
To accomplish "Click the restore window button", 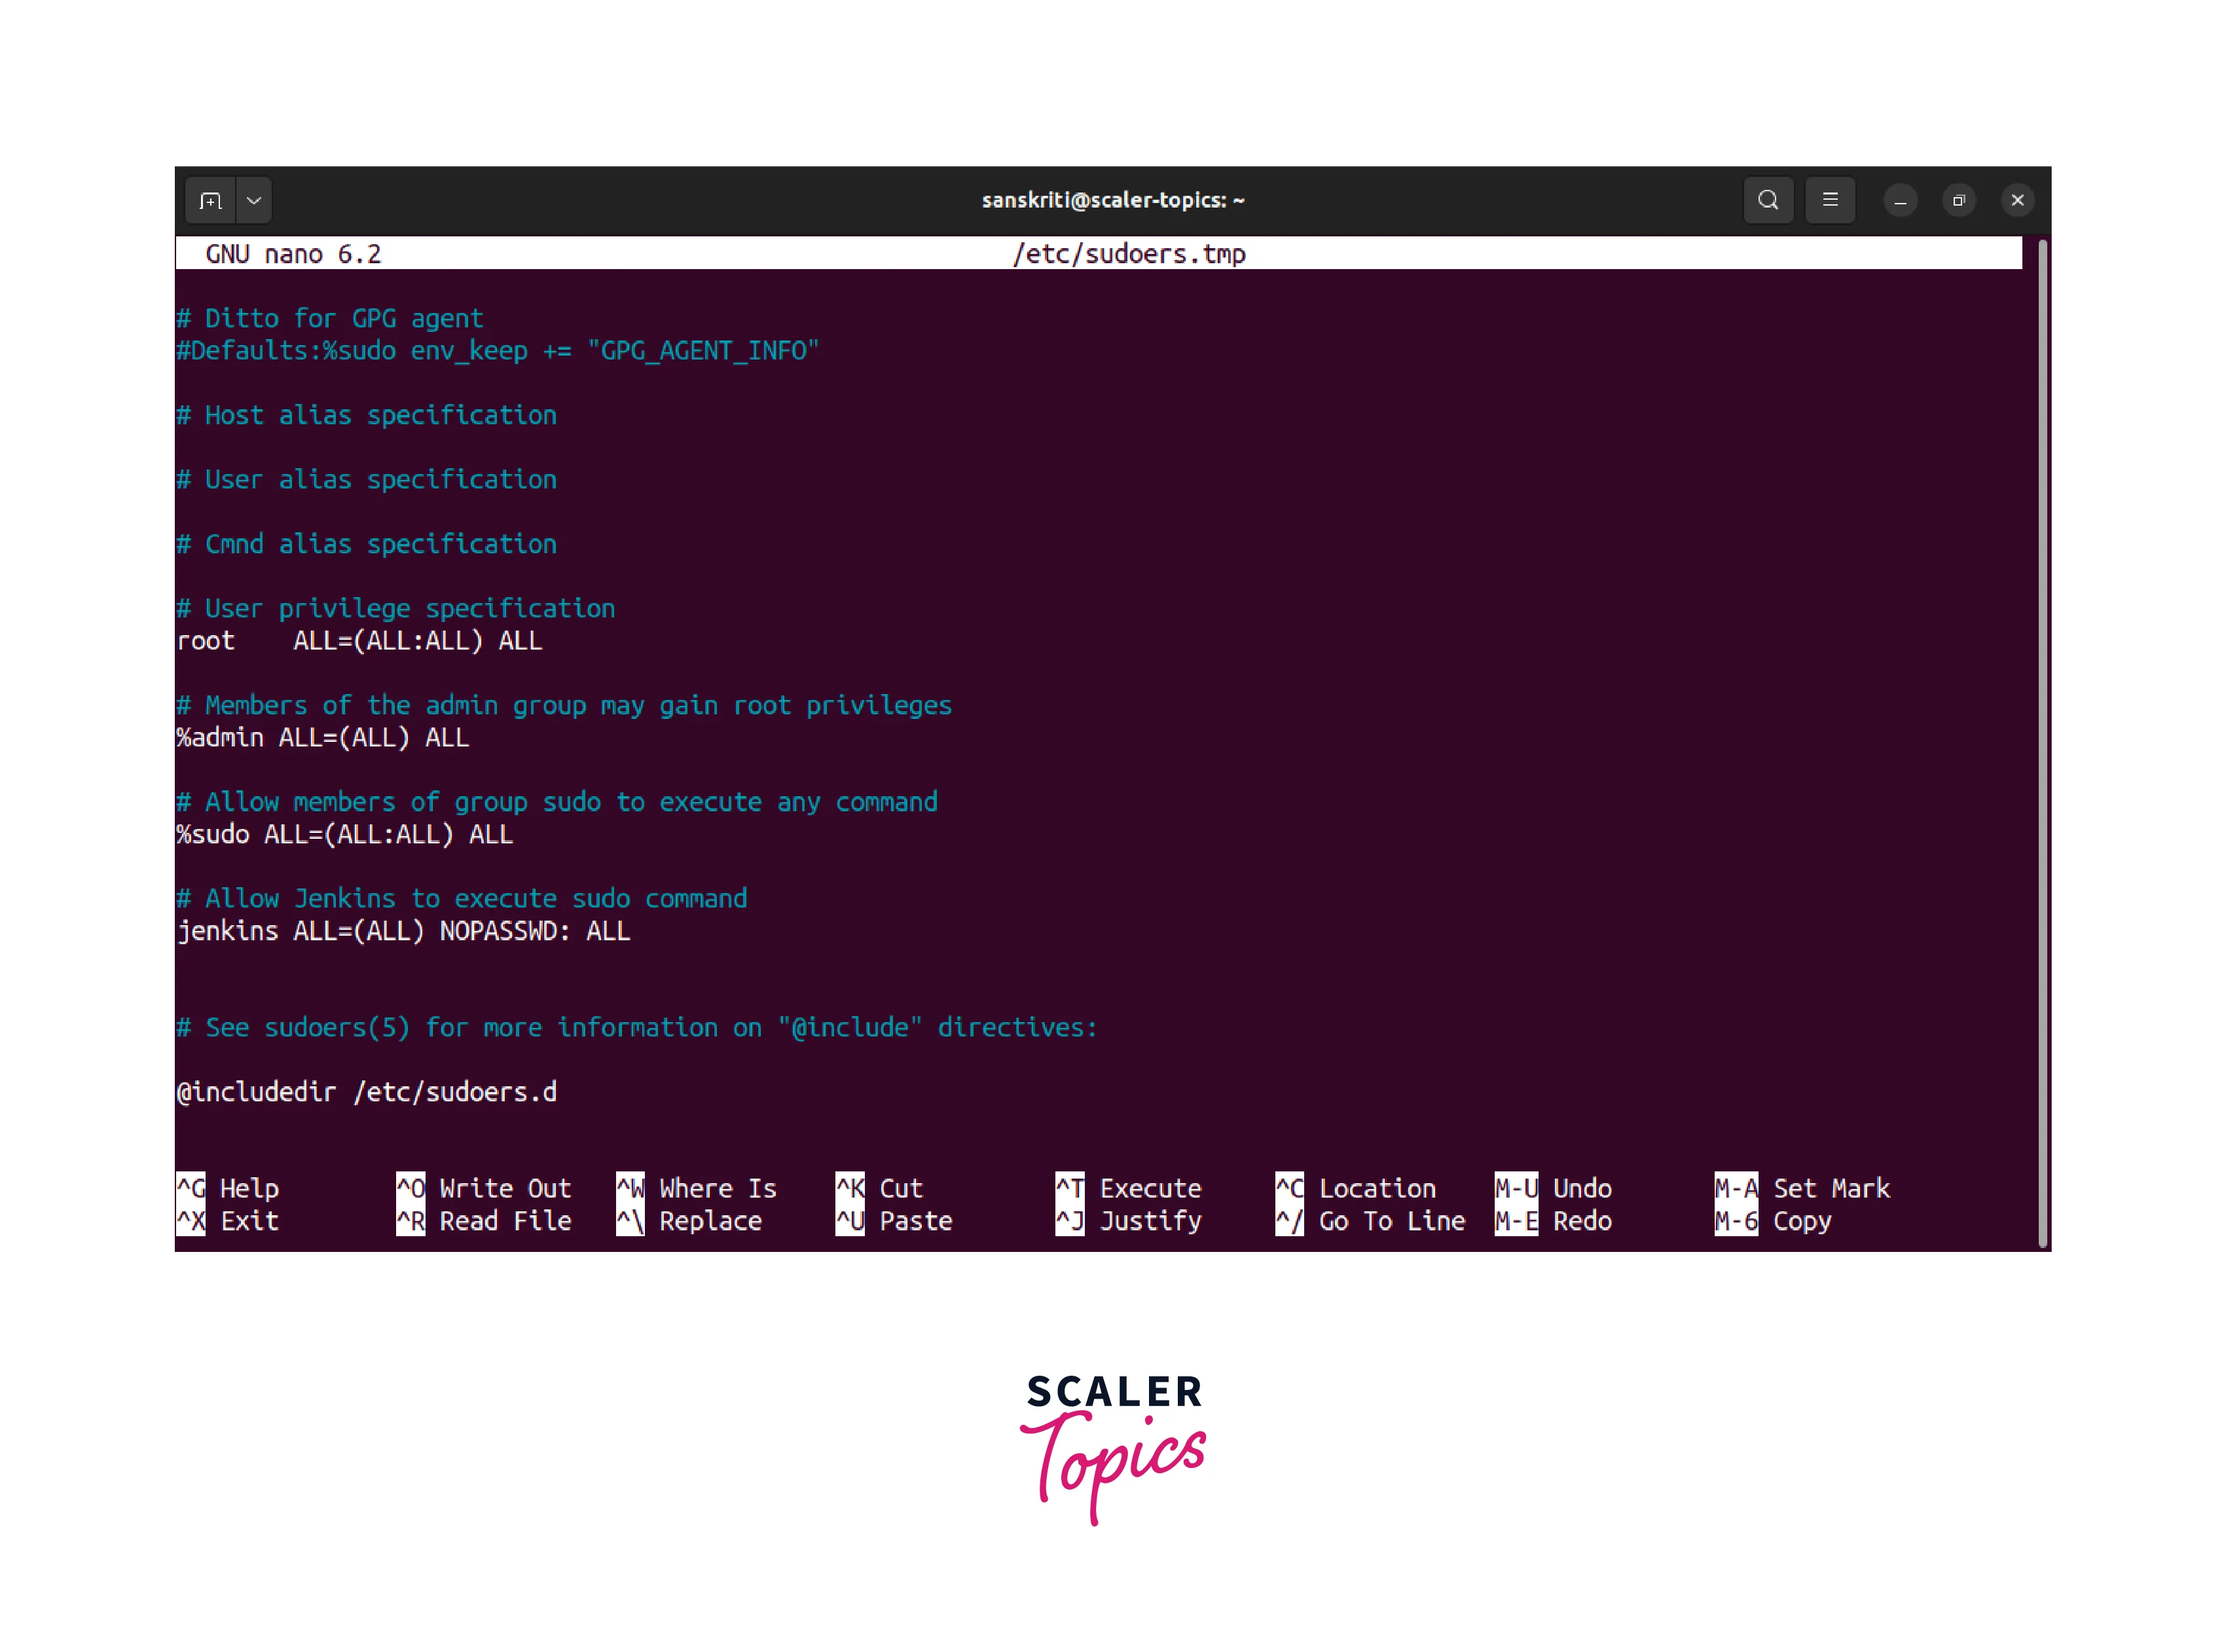I will point(1959,201).
